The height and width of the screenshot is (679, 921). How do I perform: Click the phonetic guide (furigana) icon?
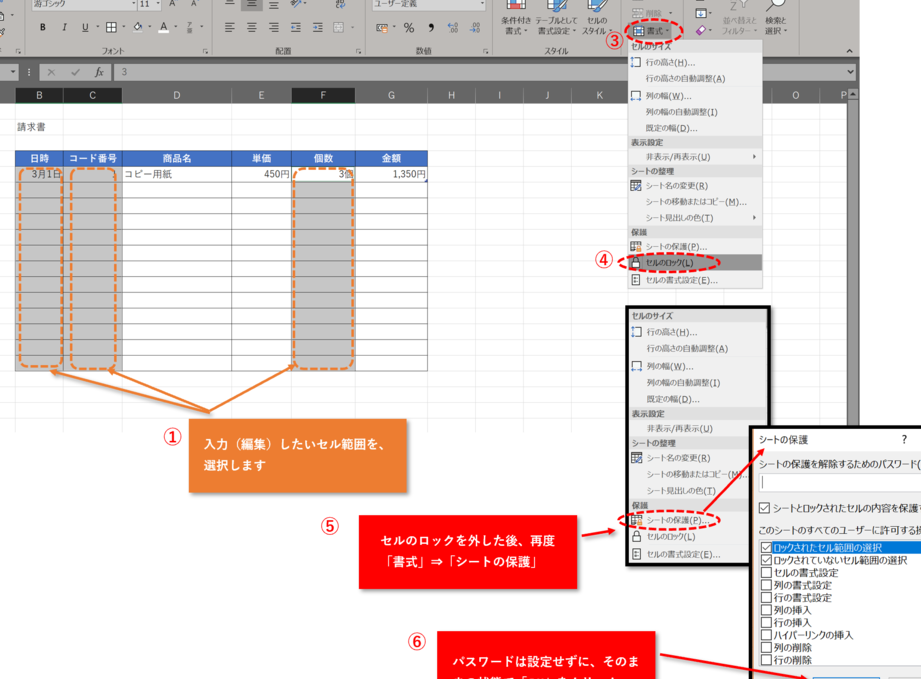point(189,27)
